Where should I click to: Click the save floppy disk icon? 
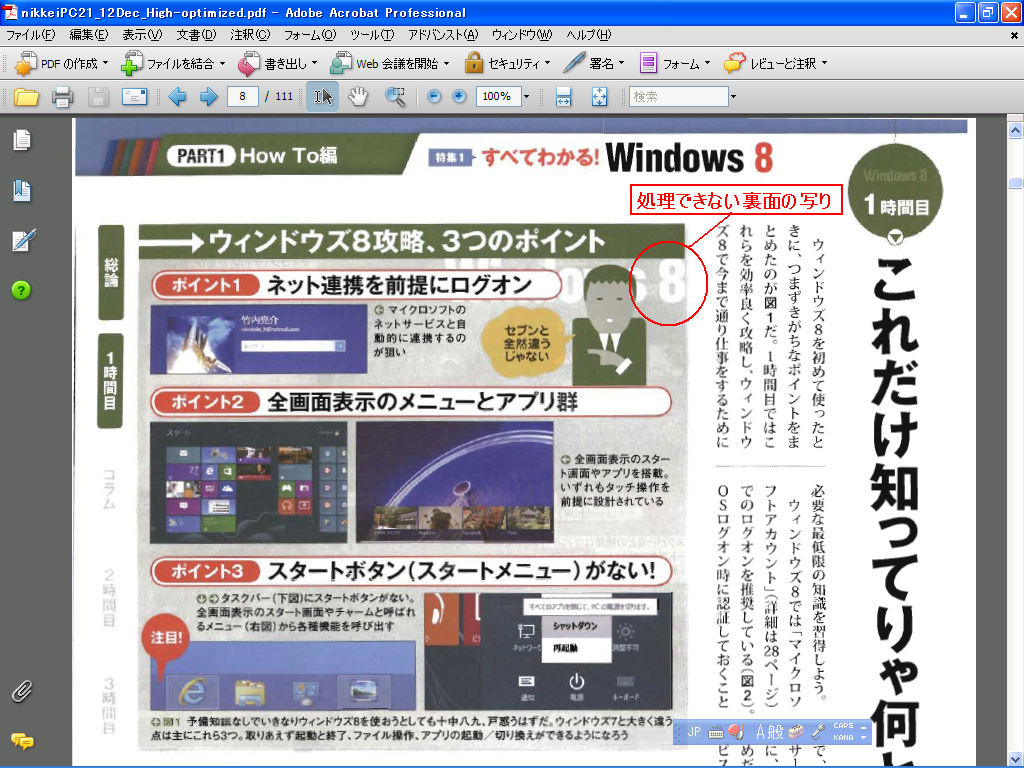pyautogui.click(x=98, y=97)
